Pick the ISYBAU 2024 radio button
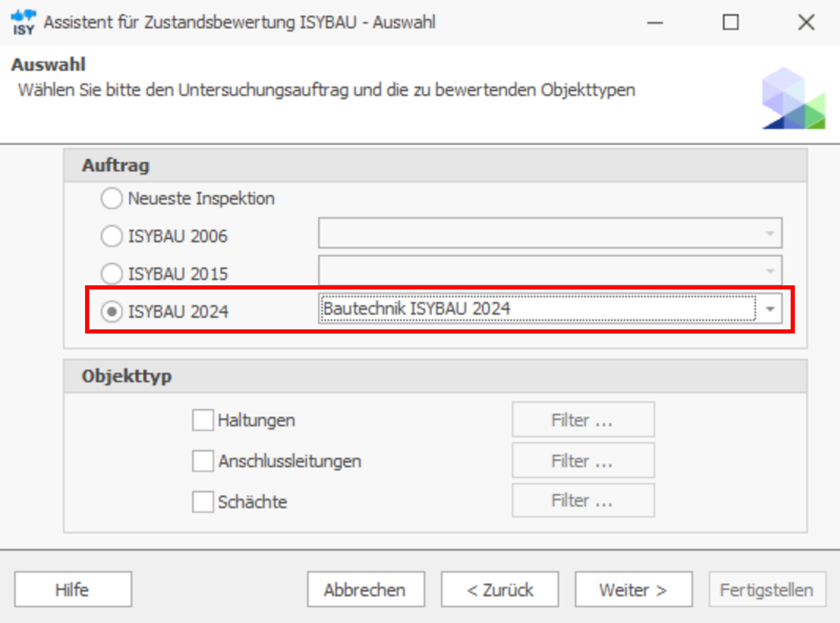This screenshot has height=623, width=840. pos(112,311)
